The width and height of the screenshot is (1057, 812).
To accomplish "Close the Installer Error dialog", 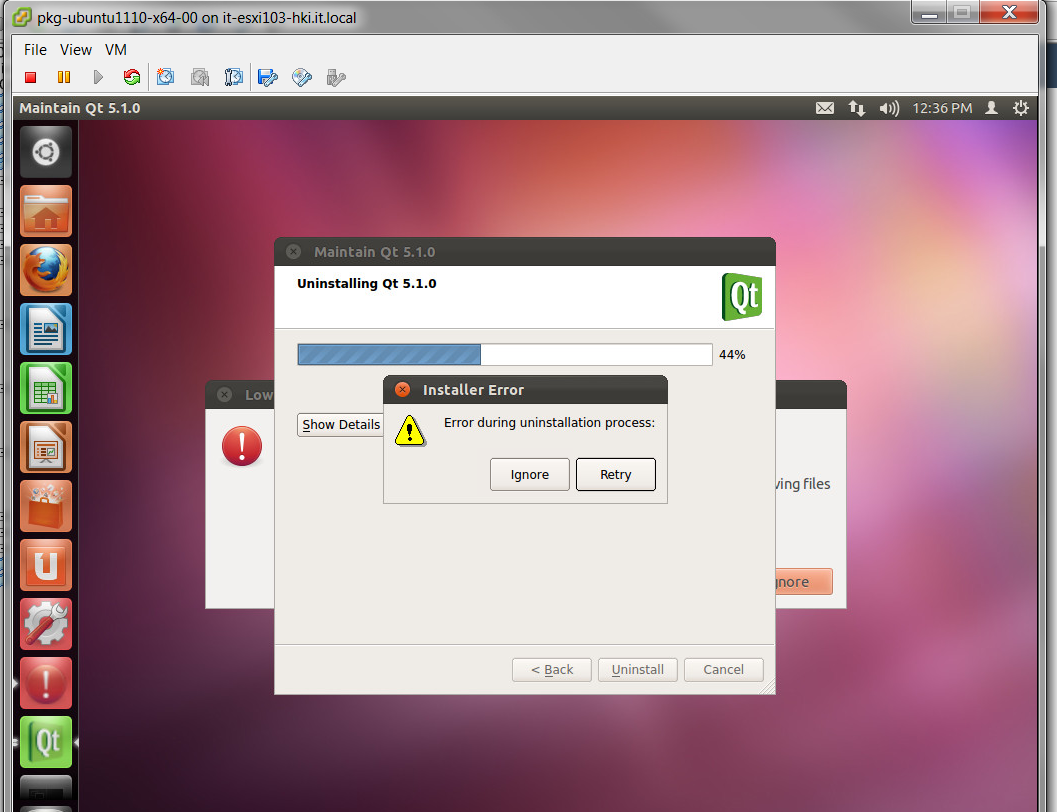I will click(402, 390).
